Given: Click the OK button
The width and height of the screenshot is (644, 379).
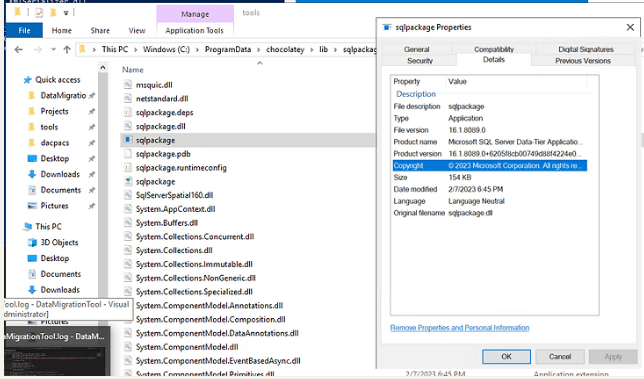Looking at the screenshot, I should pyautogui.click(x=506, y=356).
